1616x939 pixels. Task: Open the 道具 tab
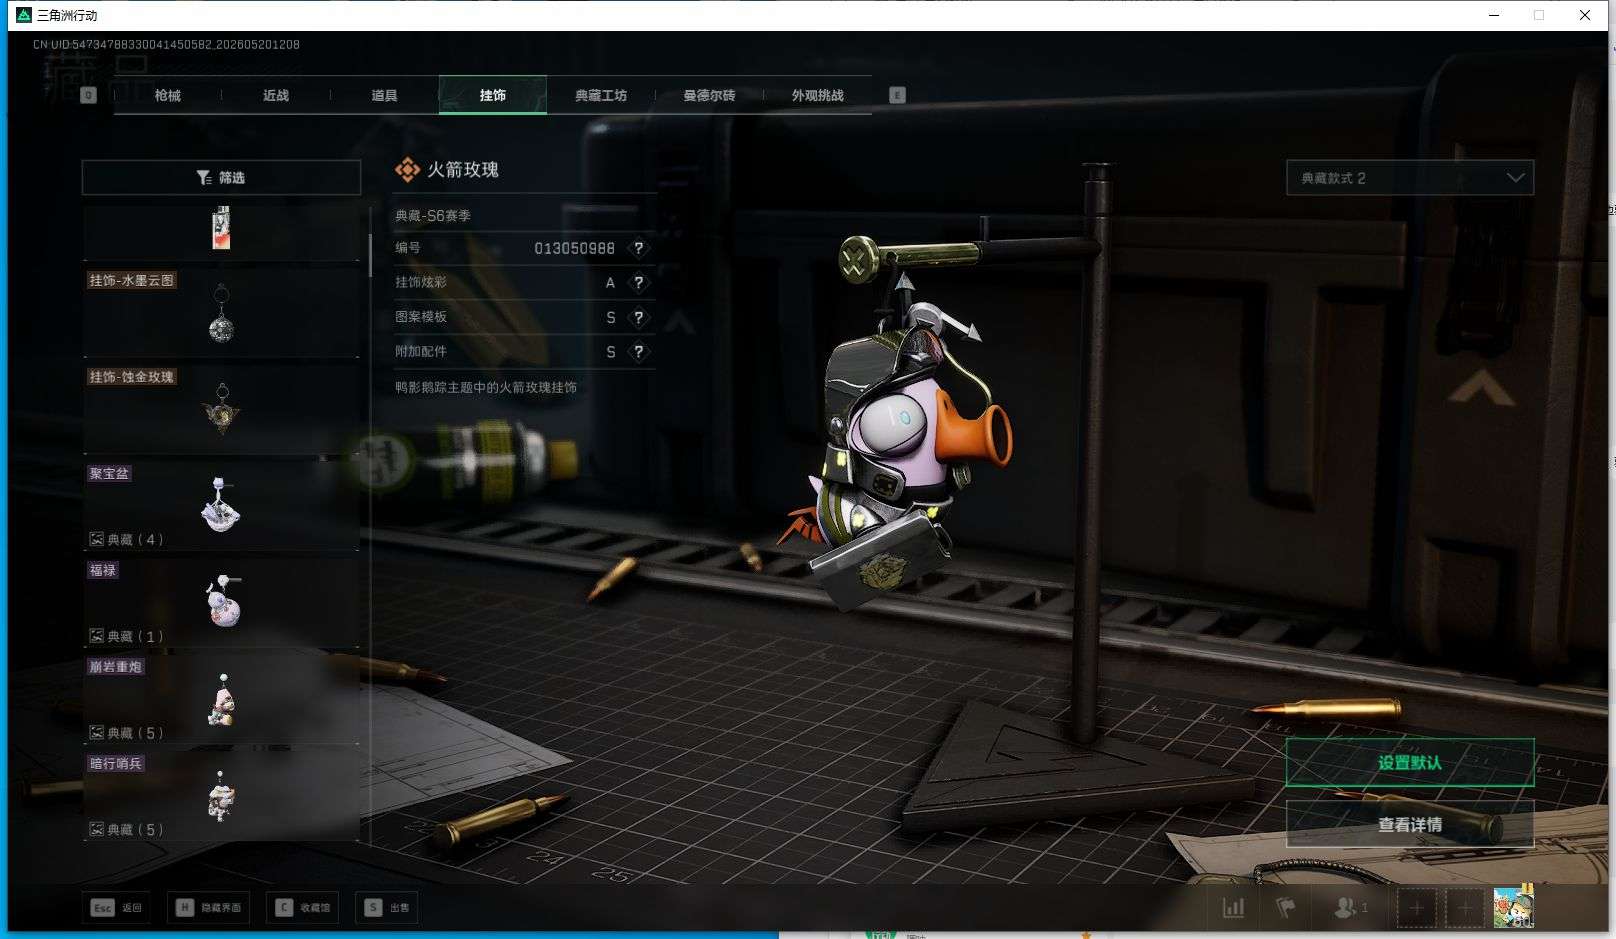[x=384, y=95]
